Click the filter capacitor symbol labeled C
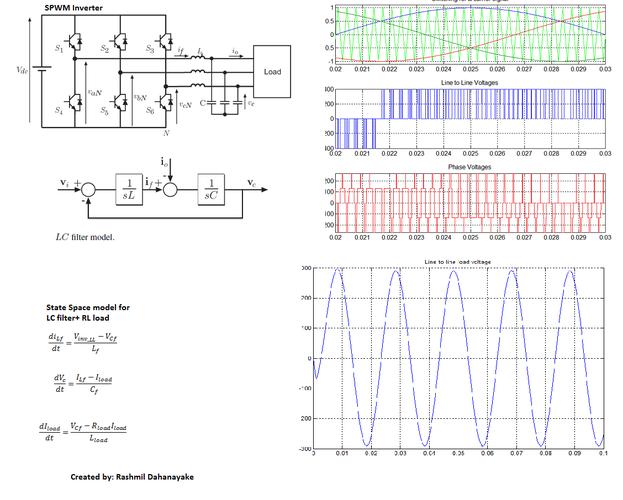The height and width of the screenshot is (500, 623). point(211,103)
